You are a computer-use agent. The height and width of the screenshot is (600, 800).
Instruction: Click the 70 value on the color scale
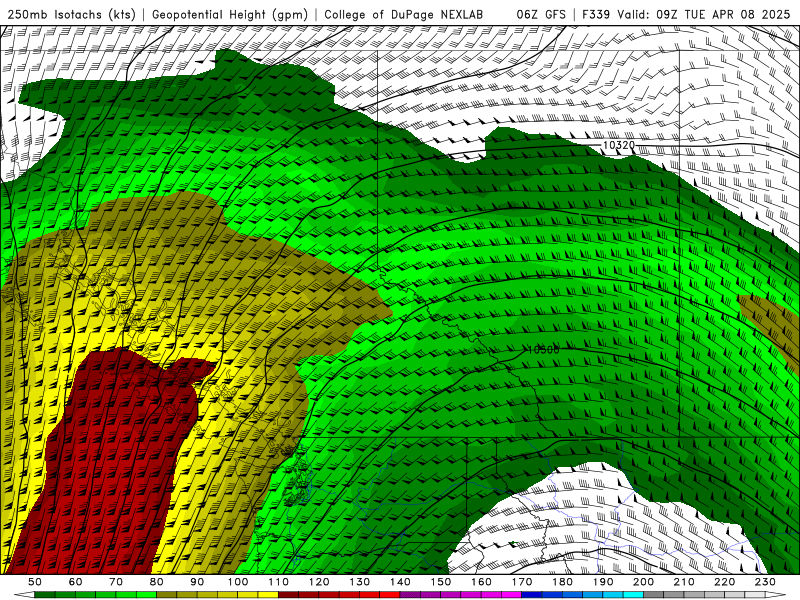[x=116, y=582]
